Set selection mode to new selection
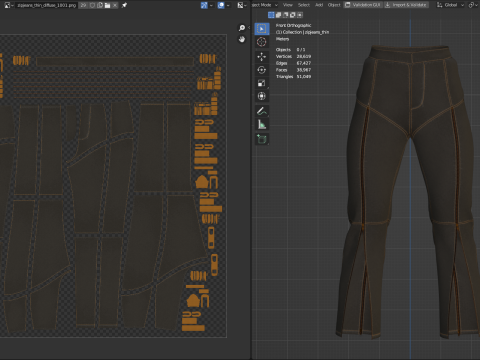The height and width of the screenshot is (360, 480). point(271,15)
